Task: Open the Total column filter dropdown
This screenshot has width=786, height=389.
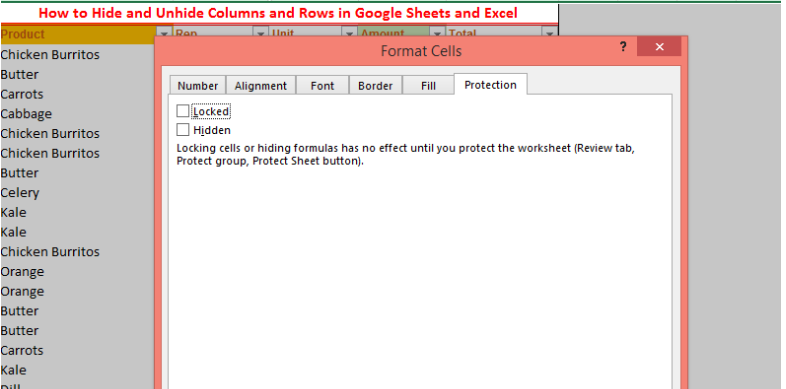Action: pyautogui.click(x=549, y=33)
